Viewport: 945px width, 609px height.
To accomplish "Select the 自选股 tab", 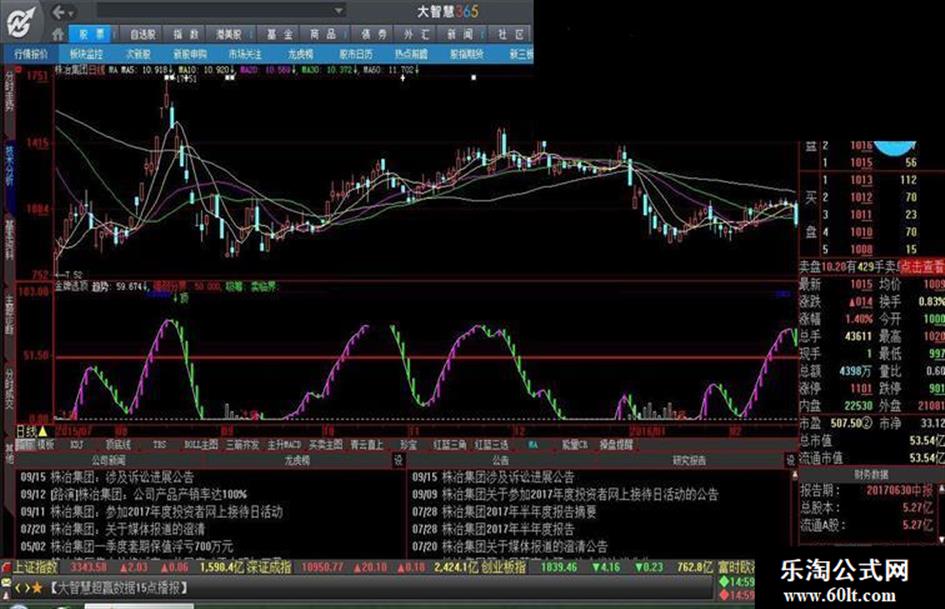I will coord(142,34).
